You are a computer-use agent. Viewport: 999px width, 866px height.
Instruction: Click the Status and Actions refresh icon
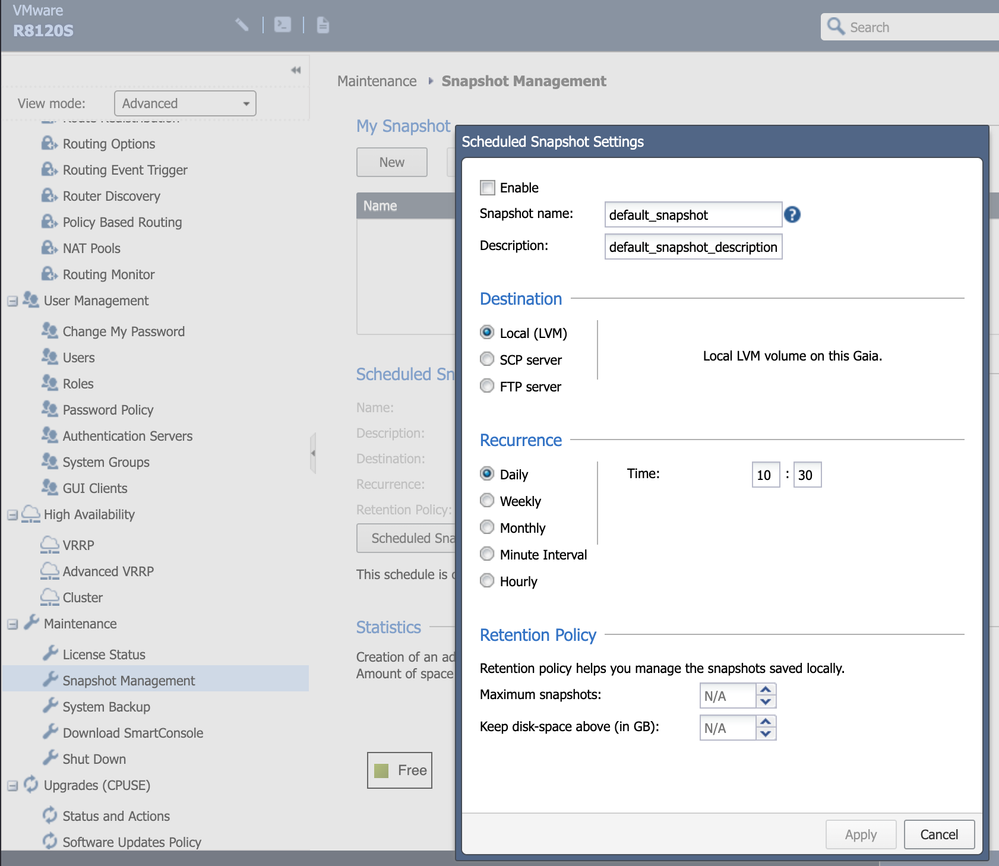click(x=50, y=815)
